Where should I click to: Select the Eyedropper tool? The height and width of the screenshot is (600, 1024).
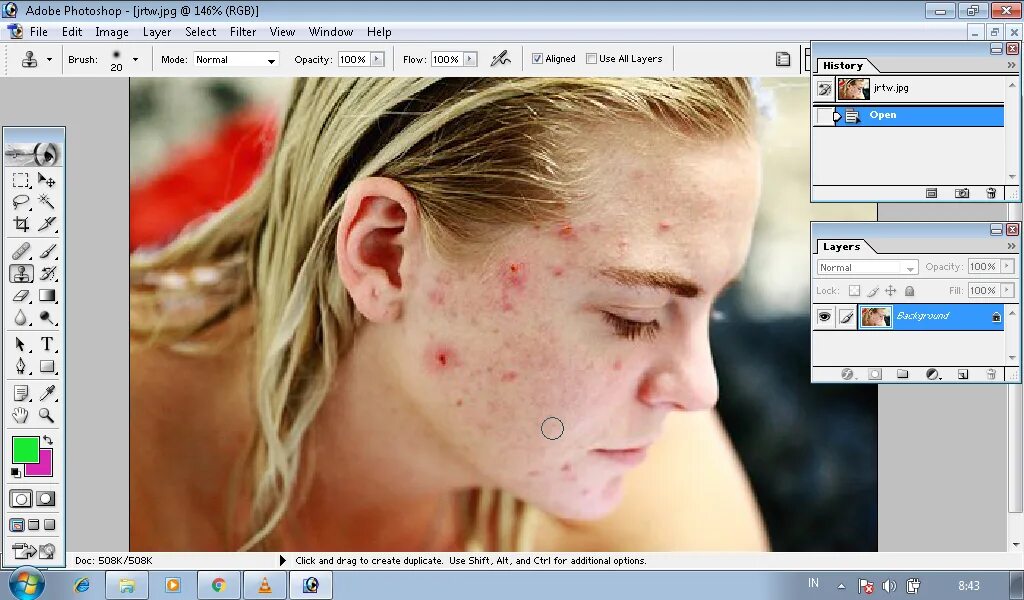tap(46, 393)
